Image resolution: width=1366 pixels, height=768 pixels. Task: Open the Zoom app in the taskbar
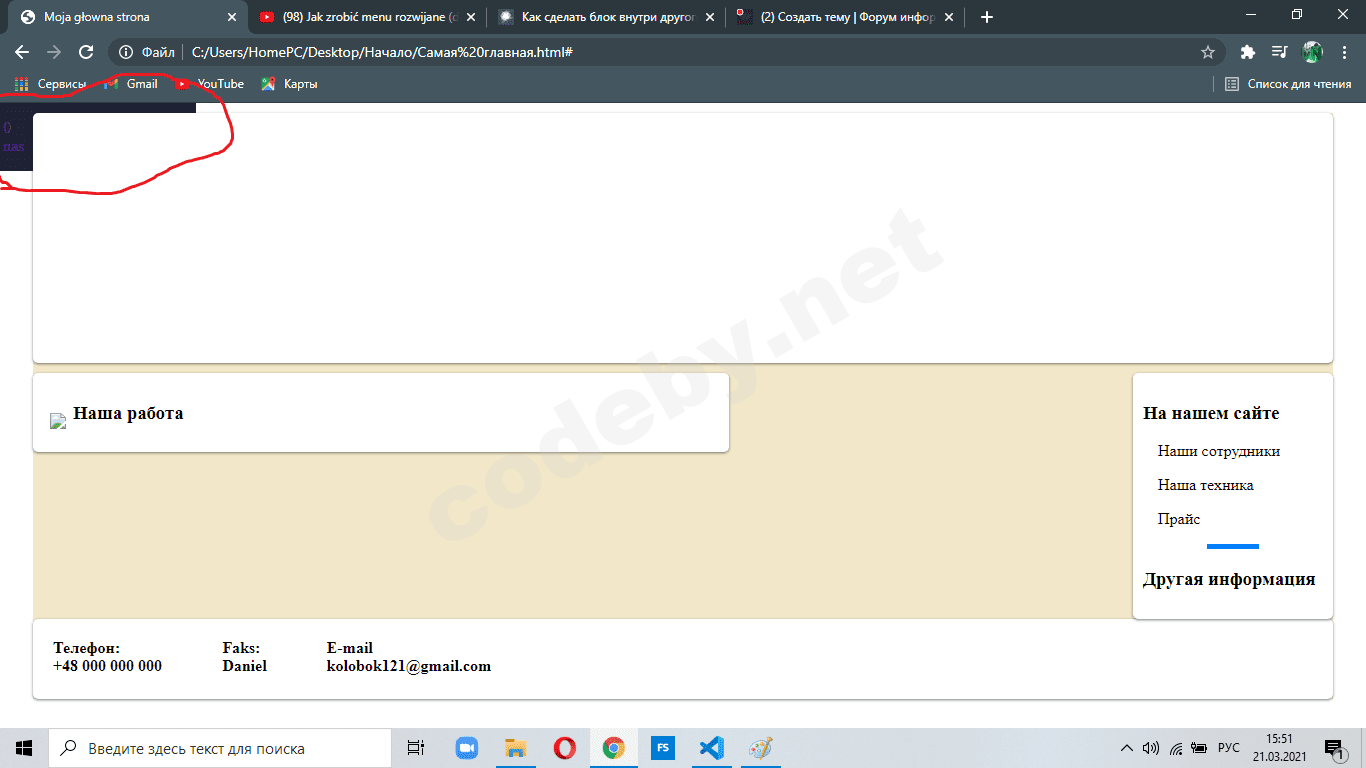(x=466, y=748)
